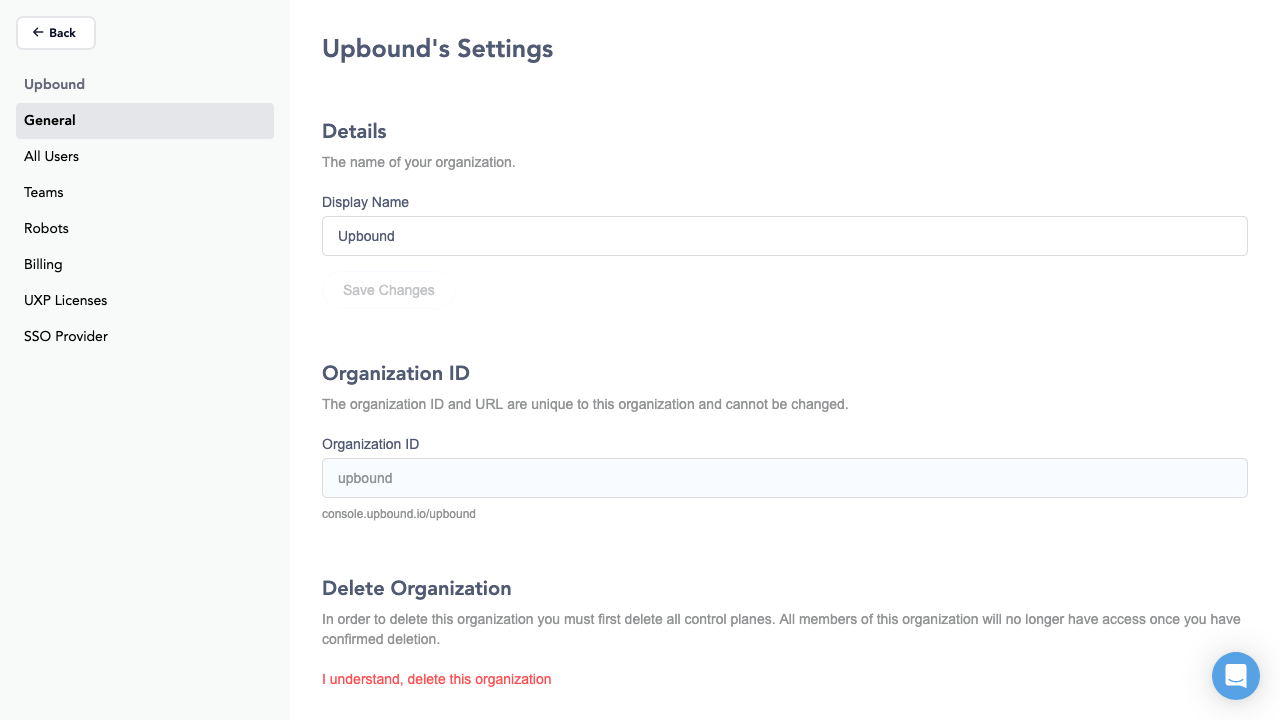Select the Display Name input field

784,236
